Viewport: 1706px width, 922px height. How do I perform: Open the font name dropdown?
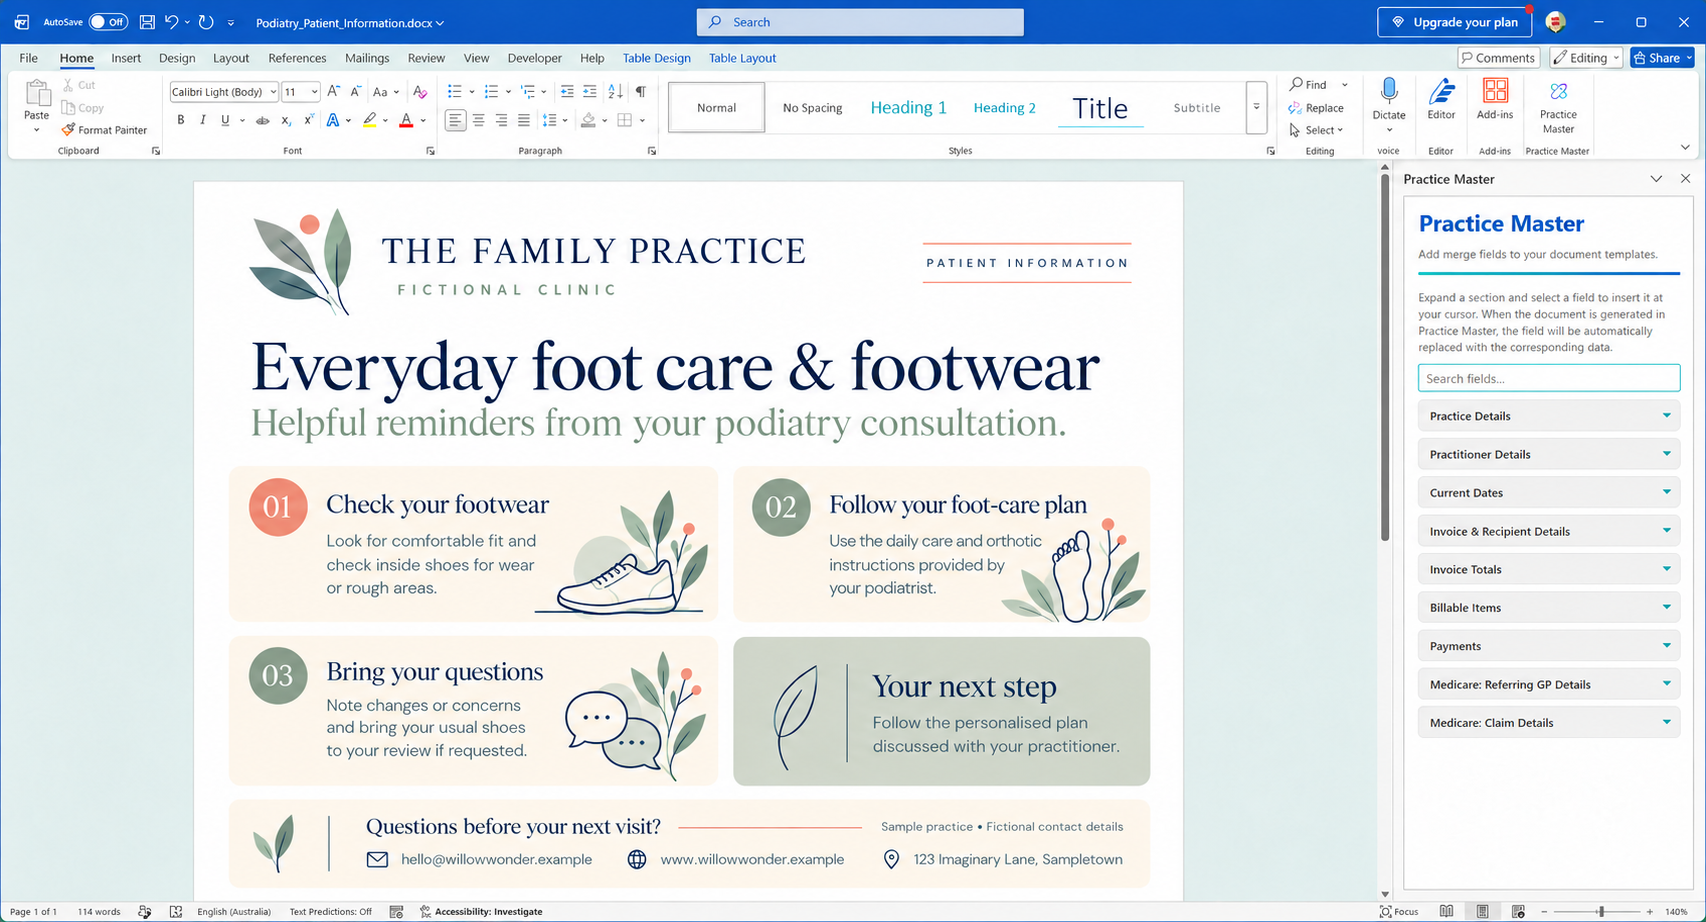pyautogui.click(x=273, y=92)
